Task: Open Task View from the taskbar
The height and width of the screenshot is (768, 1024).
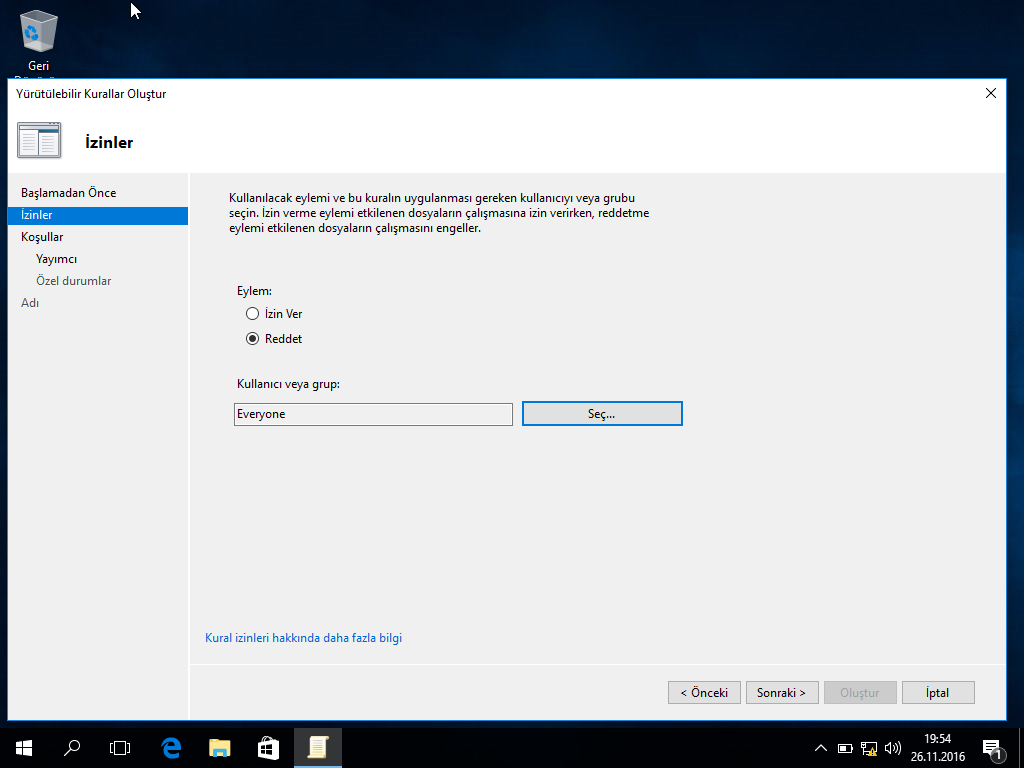Action: [x=120, y=747]
